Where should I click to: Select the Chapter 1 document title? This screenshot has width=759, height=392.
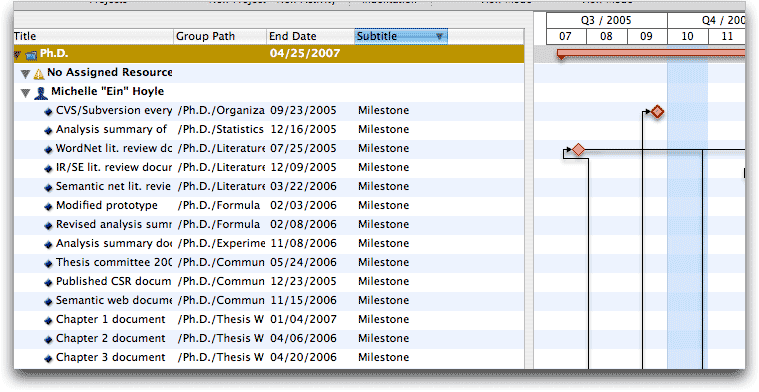point(110,319)
